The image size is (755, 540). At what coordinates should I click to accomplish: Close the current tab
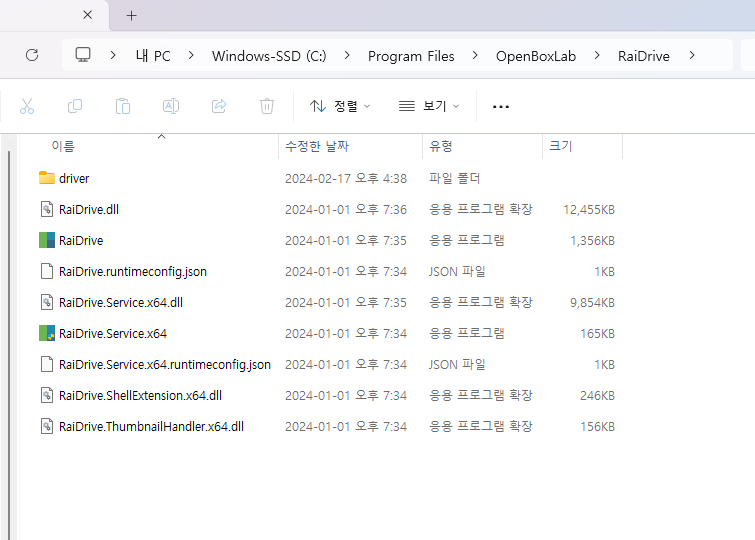88,15
